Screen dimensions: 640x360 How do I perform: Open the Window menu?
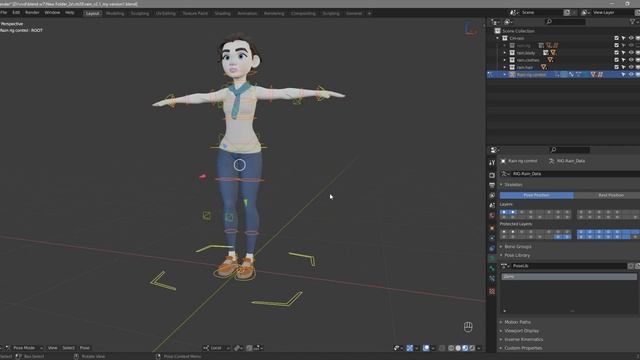tap(52, 13)
